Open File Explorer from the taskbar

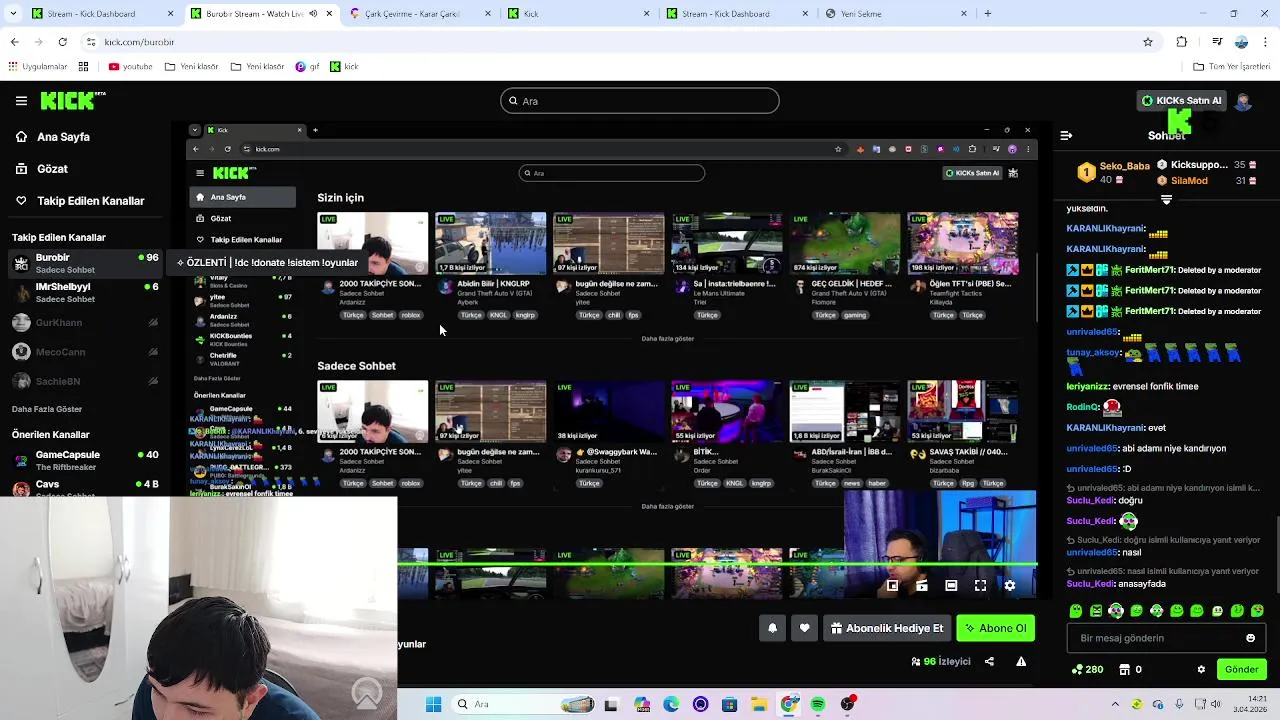[759, 704]
